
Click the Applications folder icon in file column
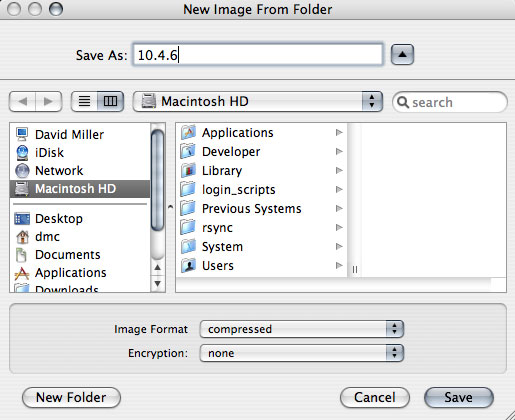pos(188,132)
